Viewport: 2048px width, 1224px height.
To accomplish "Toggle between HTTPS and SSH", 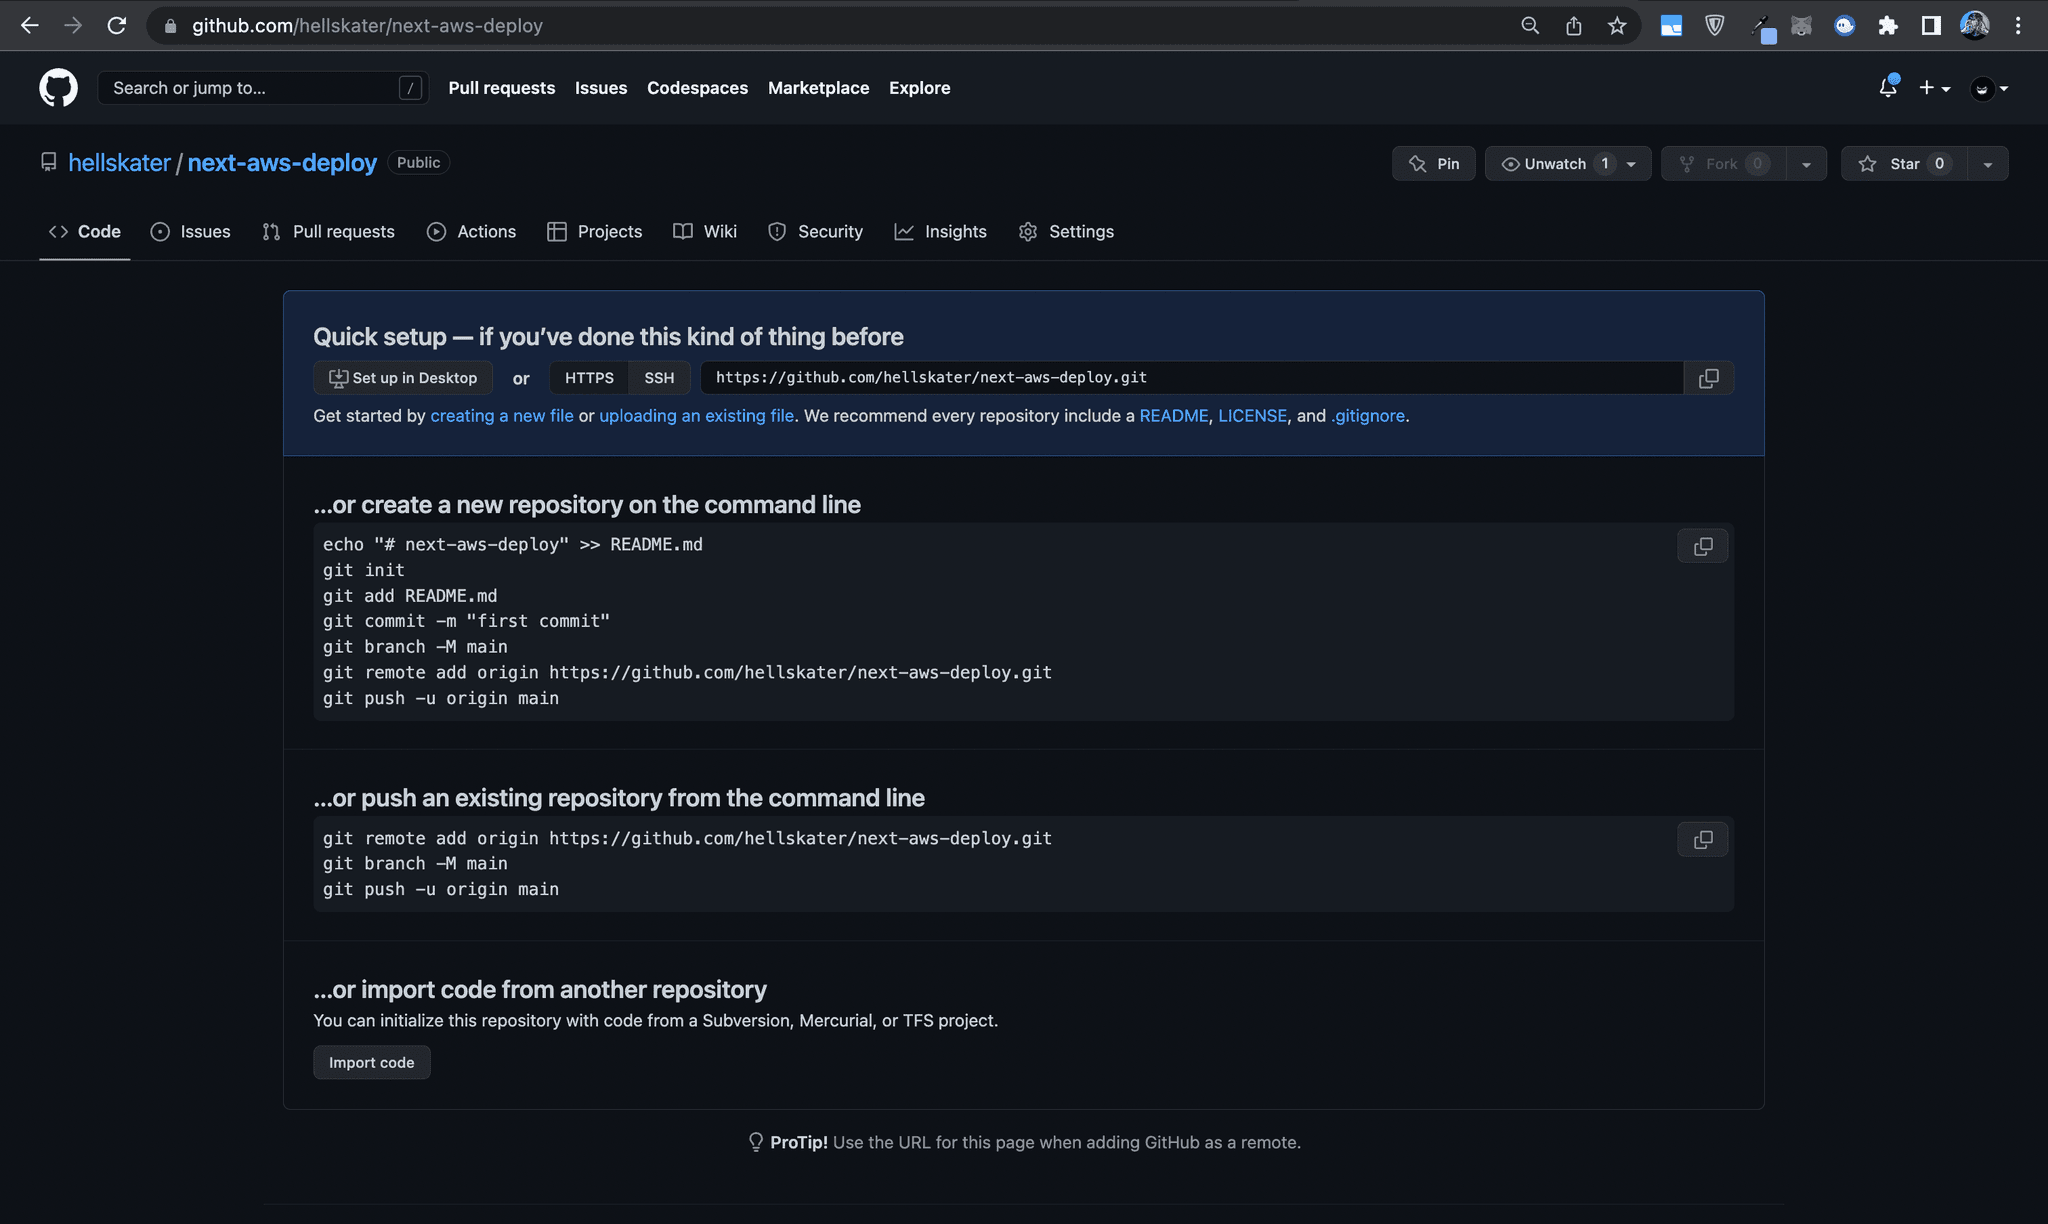I will 658,377.
